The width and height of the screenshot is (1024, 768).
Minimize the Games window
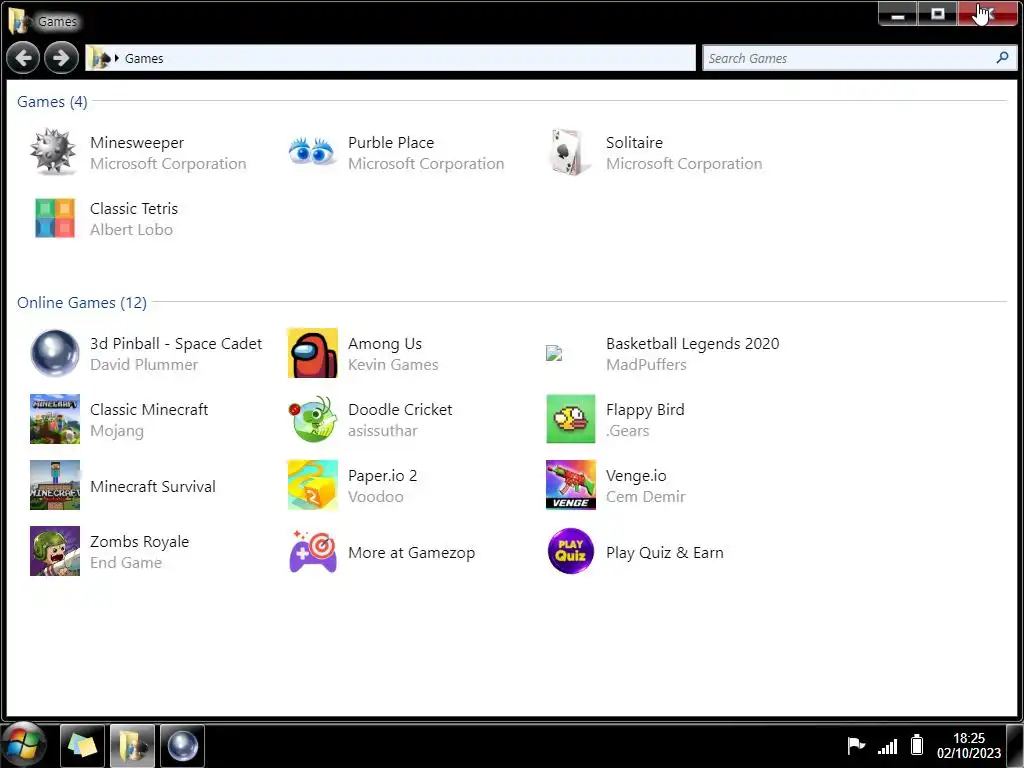tap(898, 14)
